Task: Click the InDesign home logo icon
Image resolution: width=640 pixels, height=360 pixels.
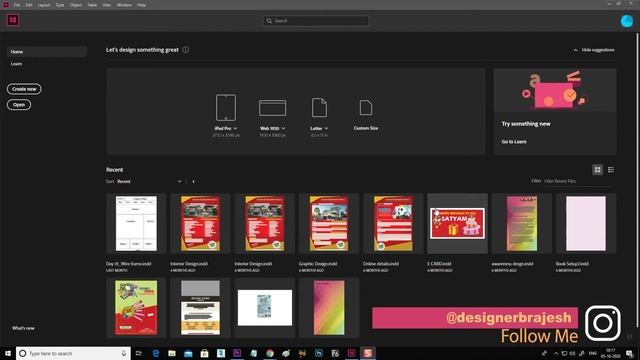Action: [x=13, y=20]
